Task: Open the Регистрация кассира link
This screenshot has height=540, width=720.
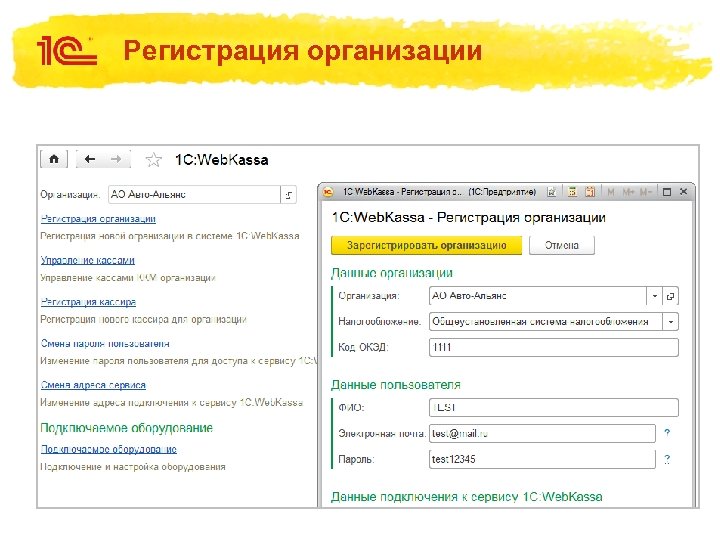Action: (x=88, y=302)
